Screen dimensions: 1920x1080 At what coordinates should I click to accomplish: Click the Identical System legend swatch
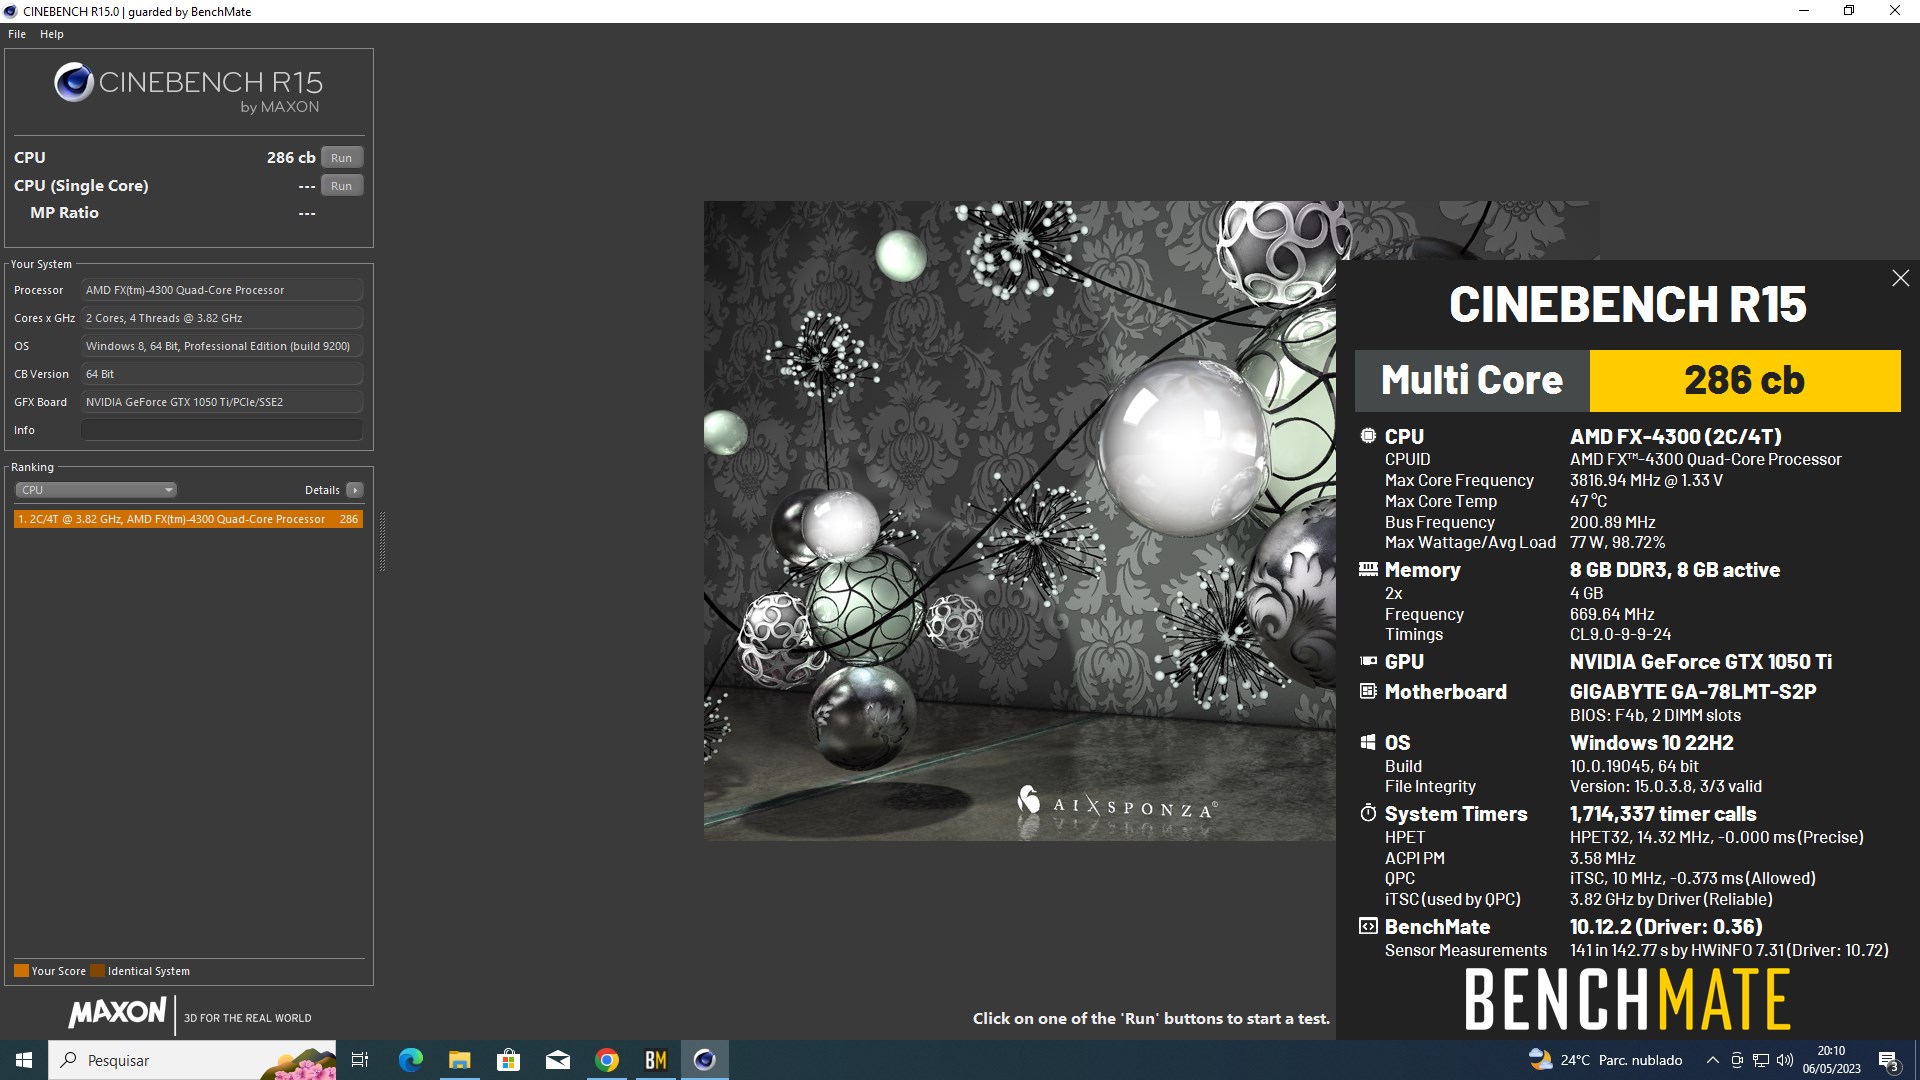pyautogui.click(x=97, y=971)
